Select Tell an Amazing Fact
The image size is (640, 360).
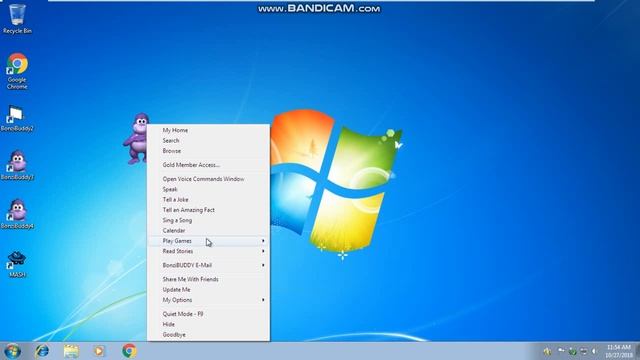[x=208, y=210]
